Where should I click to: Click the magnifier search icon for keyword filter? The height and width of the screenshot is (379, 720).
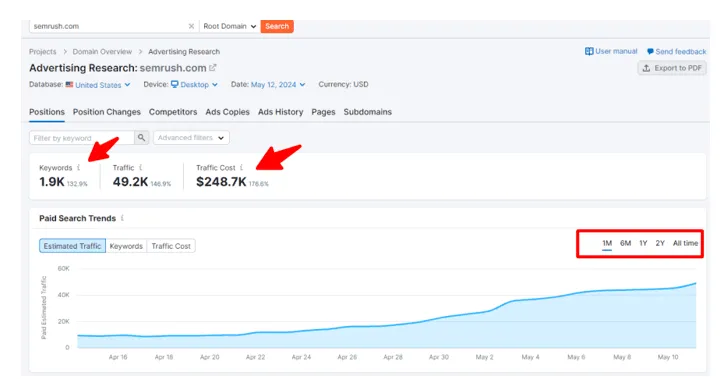(x=141, y=138)
